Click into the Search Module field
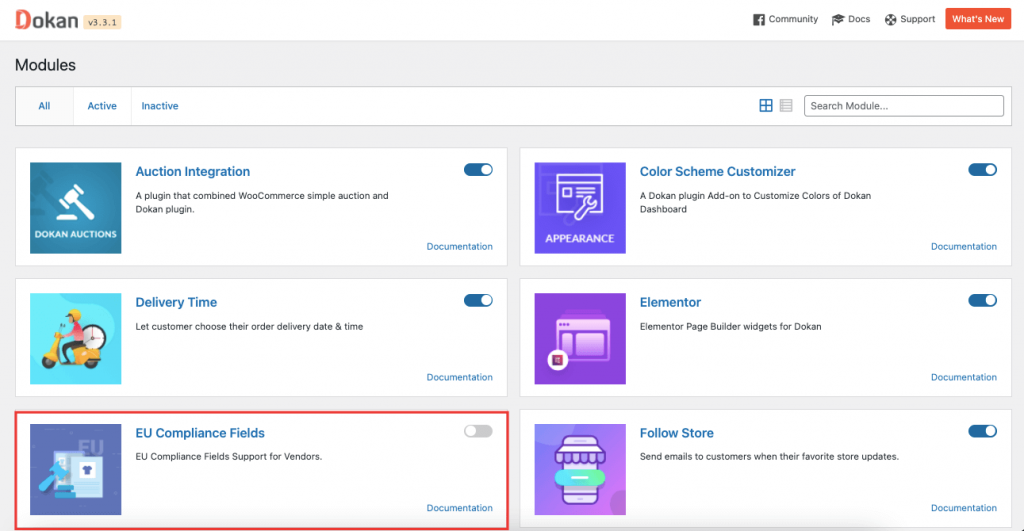Screen dimensions: 1024x531 pyautogui.click(x=904, y=106)
